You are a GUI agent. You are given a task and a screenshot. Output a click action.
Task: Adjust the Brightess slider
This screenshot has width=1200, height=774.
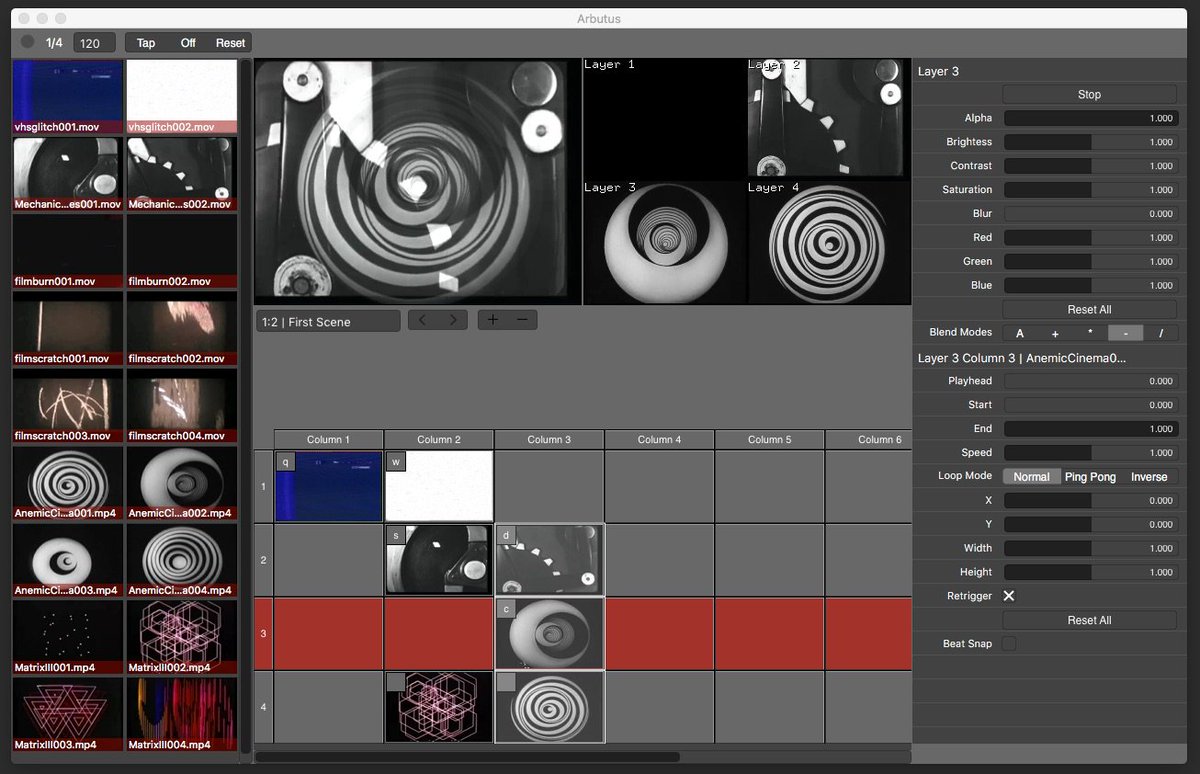pyautogui.click(x=1090, y=142)
